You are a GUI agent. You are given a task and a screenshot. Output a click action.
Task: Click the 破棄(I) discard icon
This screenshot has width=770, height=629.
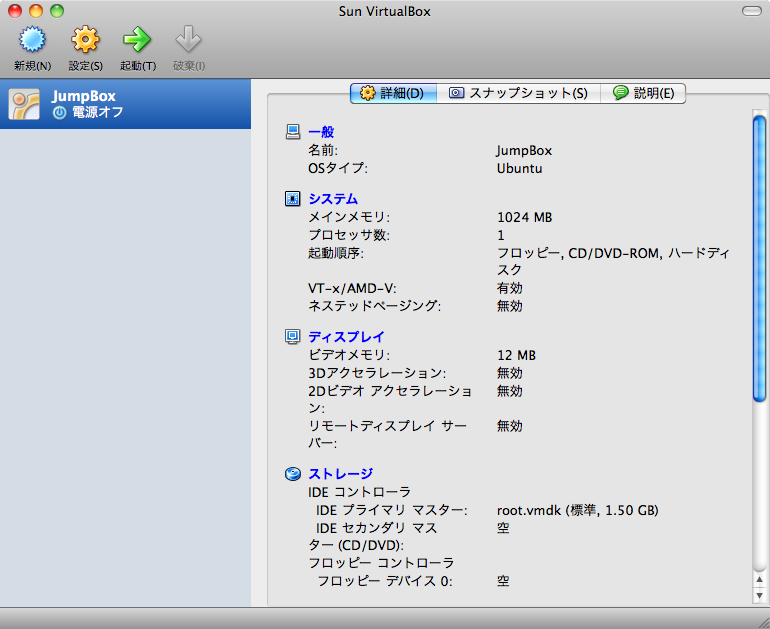(189, 39)
